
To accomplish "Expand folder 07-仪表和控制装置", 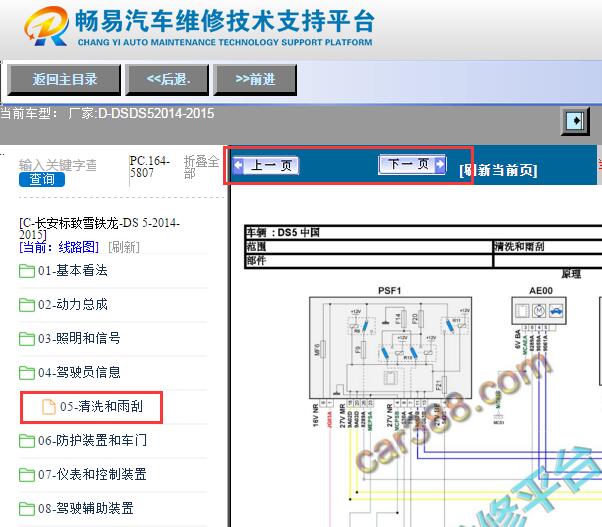I will pos(92,474).
